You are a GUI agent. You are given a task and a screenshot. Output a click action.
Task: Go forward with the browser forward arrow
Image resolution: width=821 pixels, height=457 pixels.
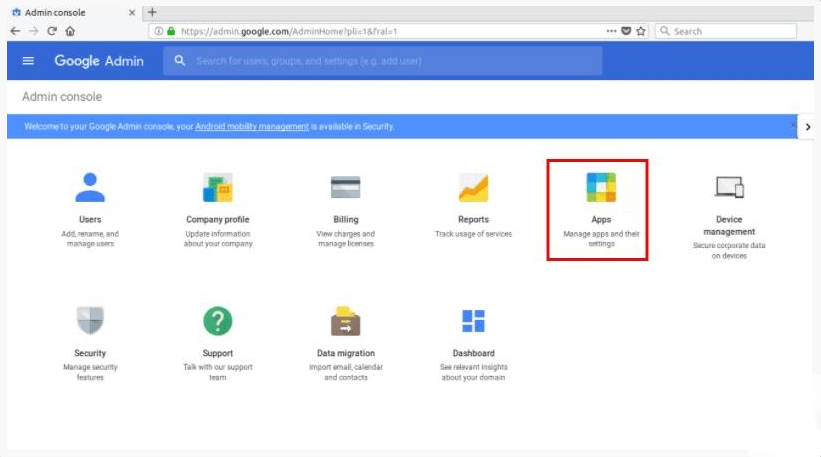(34, 31)
